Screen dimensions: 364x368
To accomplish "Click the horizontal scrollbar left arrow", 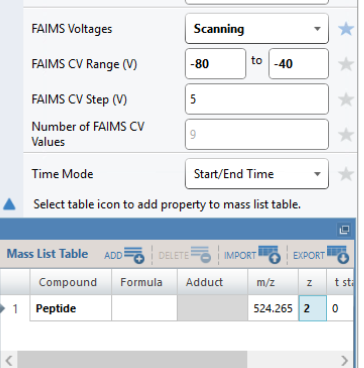I will (9, 360).
